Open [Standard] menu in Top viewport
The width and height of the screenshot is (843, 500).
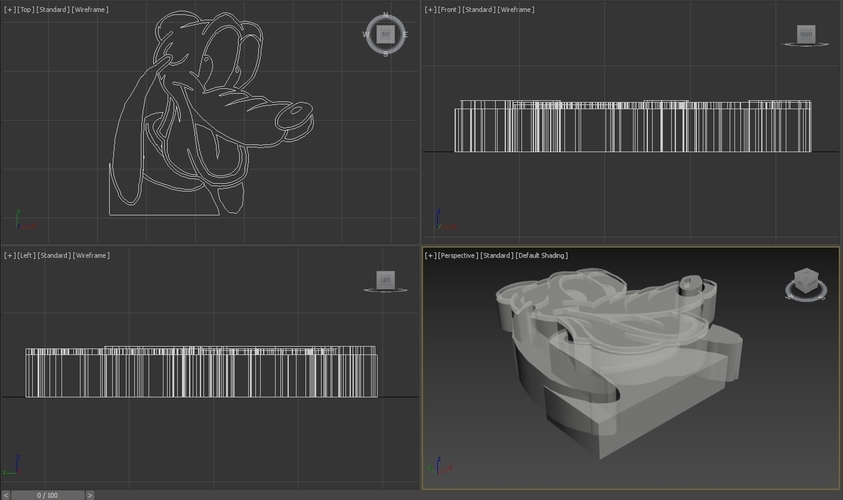(53, 10)
